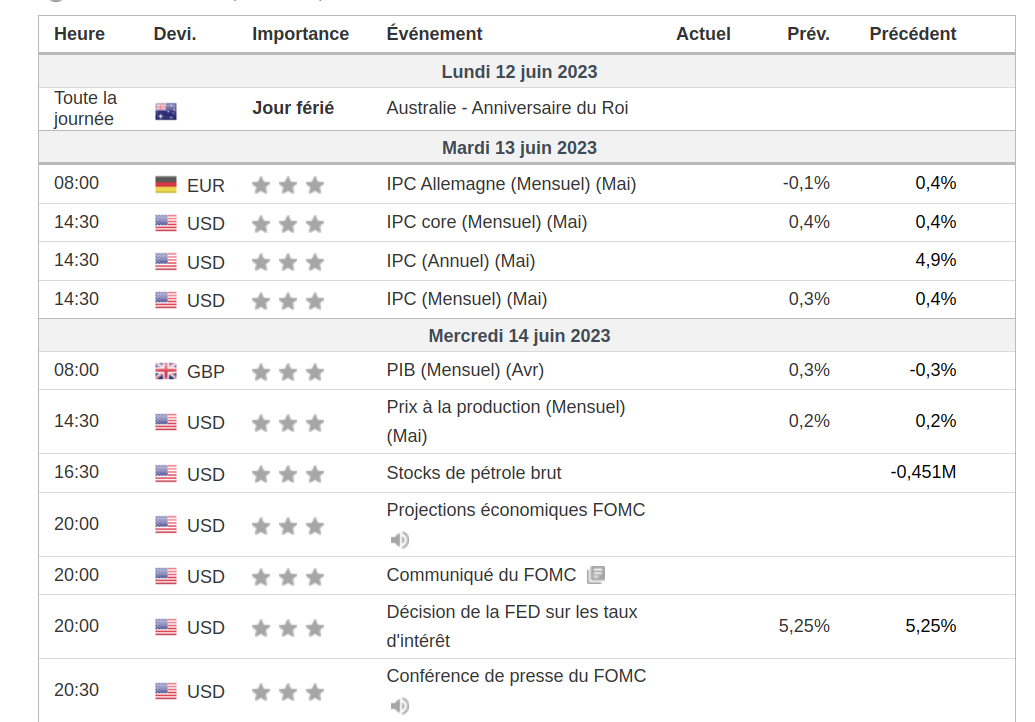Click the US flag in Stocks de pétrole row
The height and width of the screenshot is (722, 1035).
166,474
